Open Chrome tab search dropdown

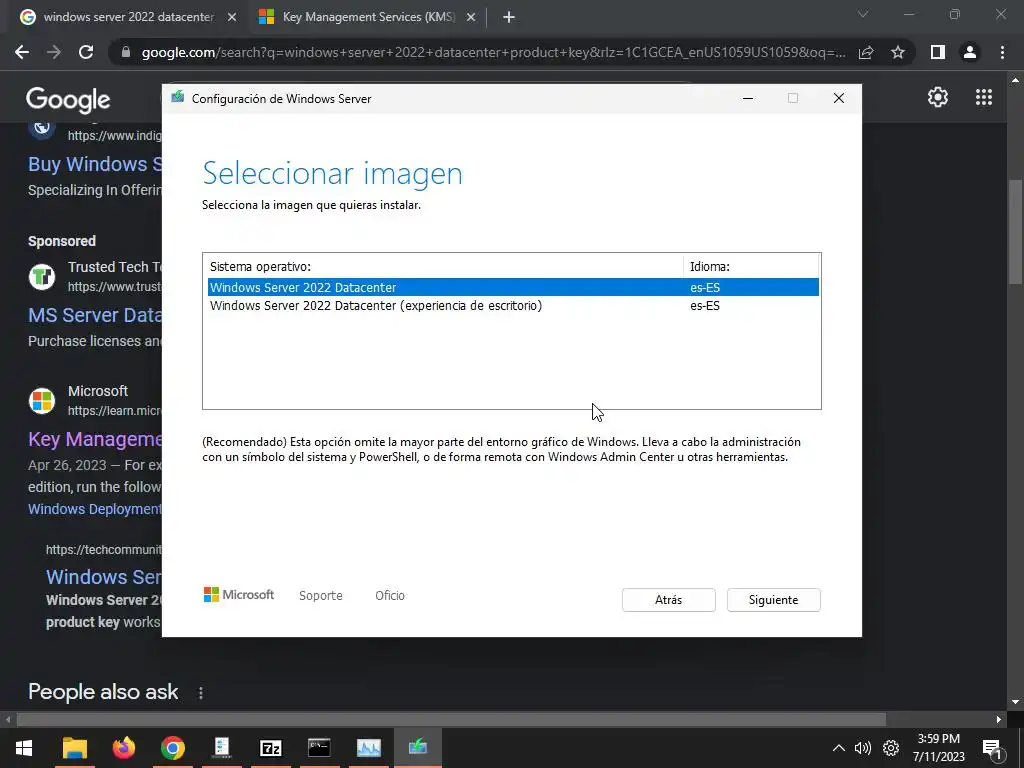click(x=863, y=14)
